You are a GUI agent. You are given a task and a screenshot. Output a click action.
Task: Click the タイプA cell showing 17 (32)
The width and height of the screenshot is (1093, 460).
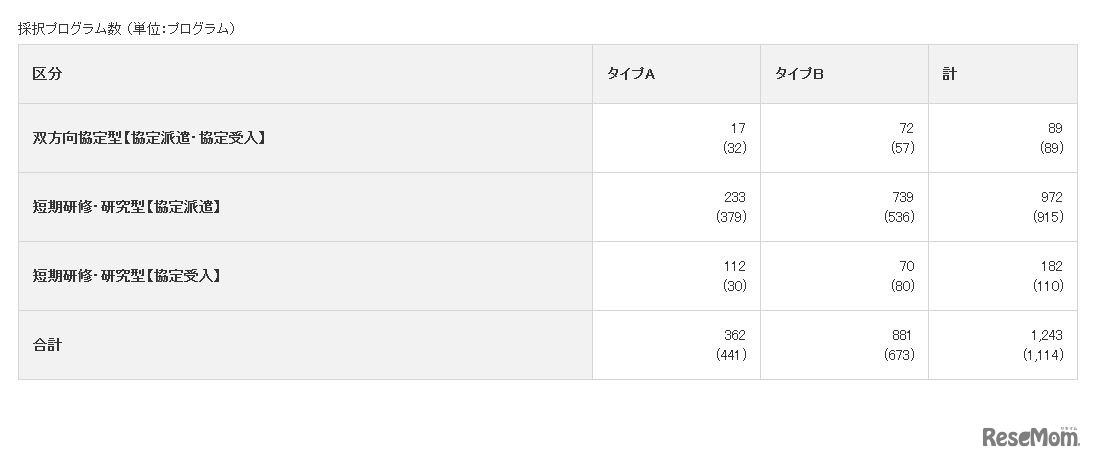[737, 138]
